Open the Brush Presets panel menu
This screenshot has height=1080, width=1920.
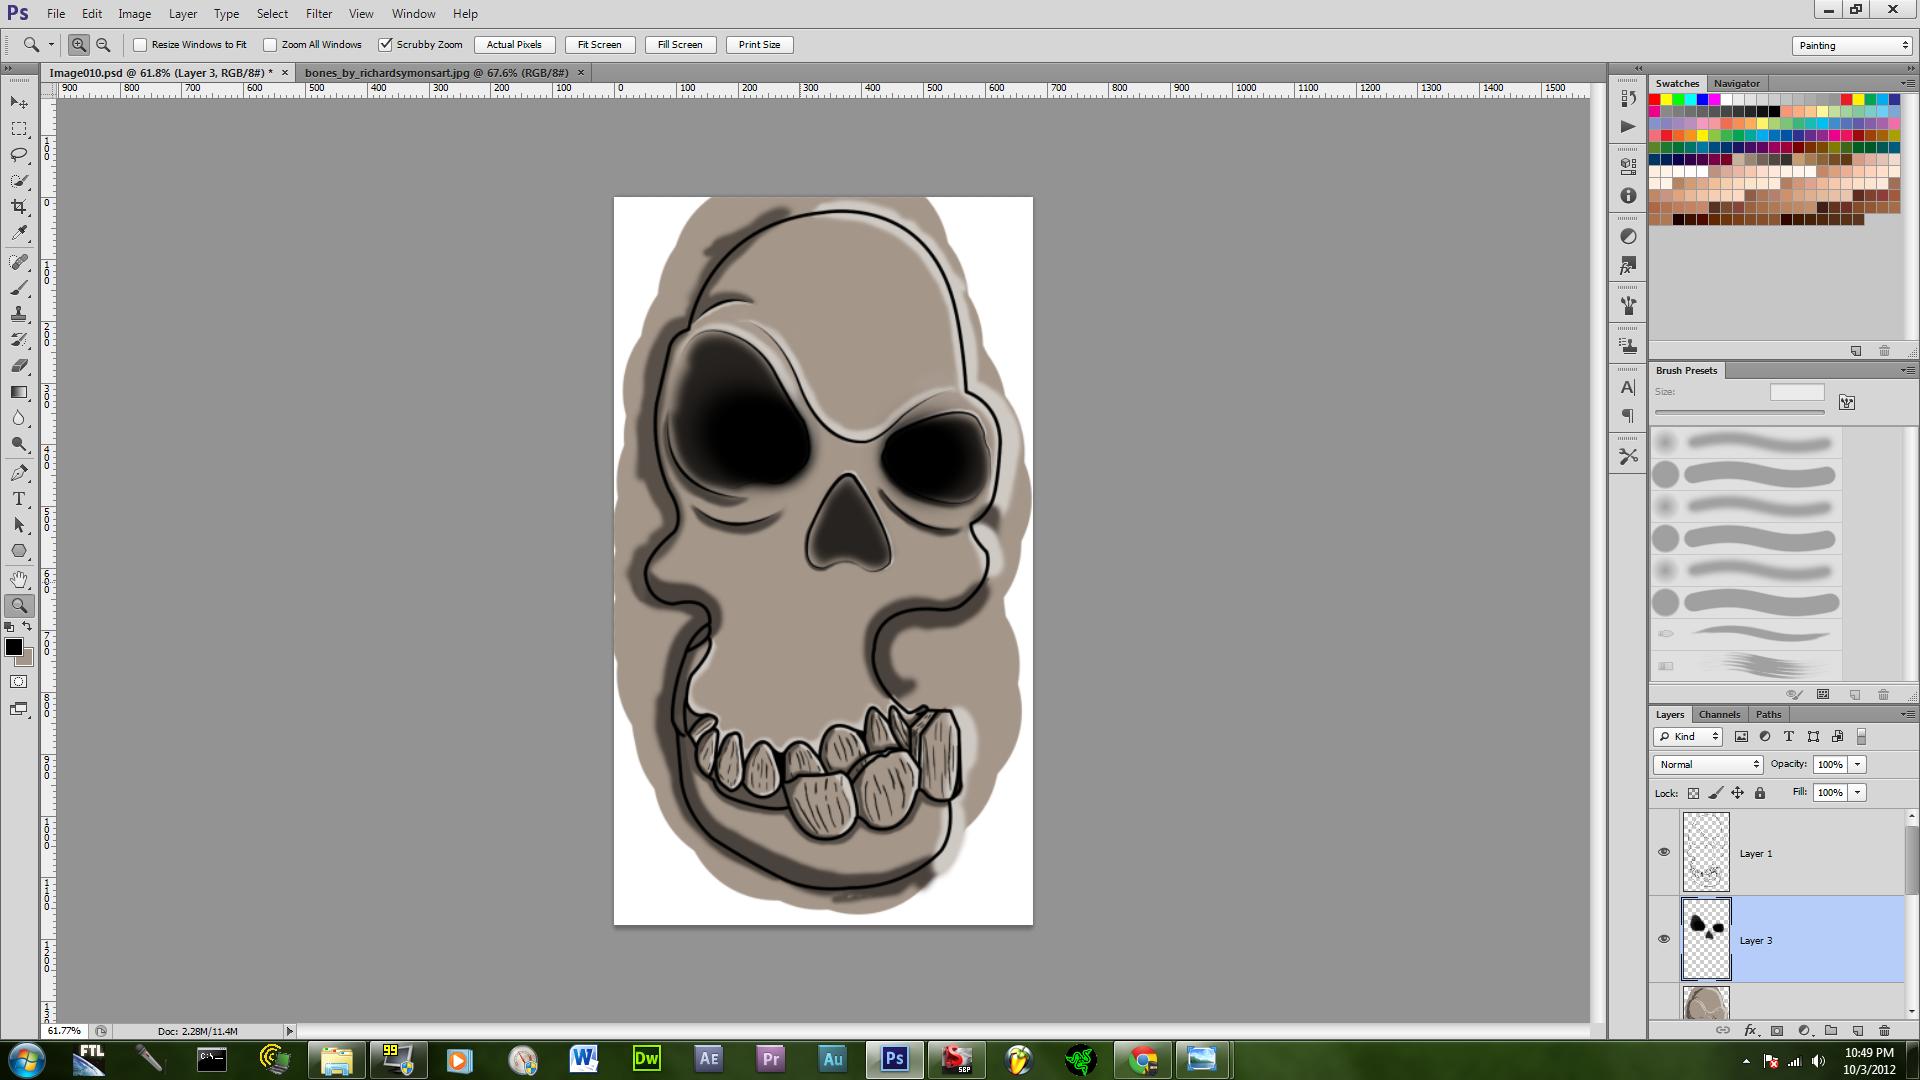1907,370
